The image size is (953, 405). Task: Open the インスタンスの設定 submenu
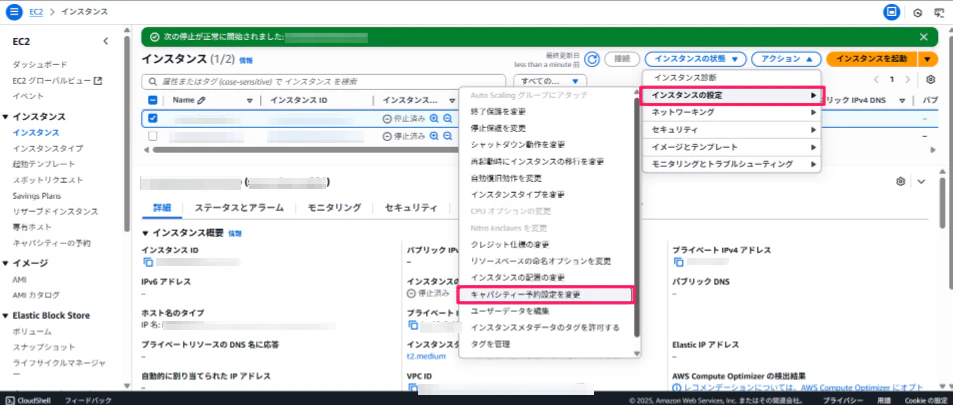click(732, 95)
